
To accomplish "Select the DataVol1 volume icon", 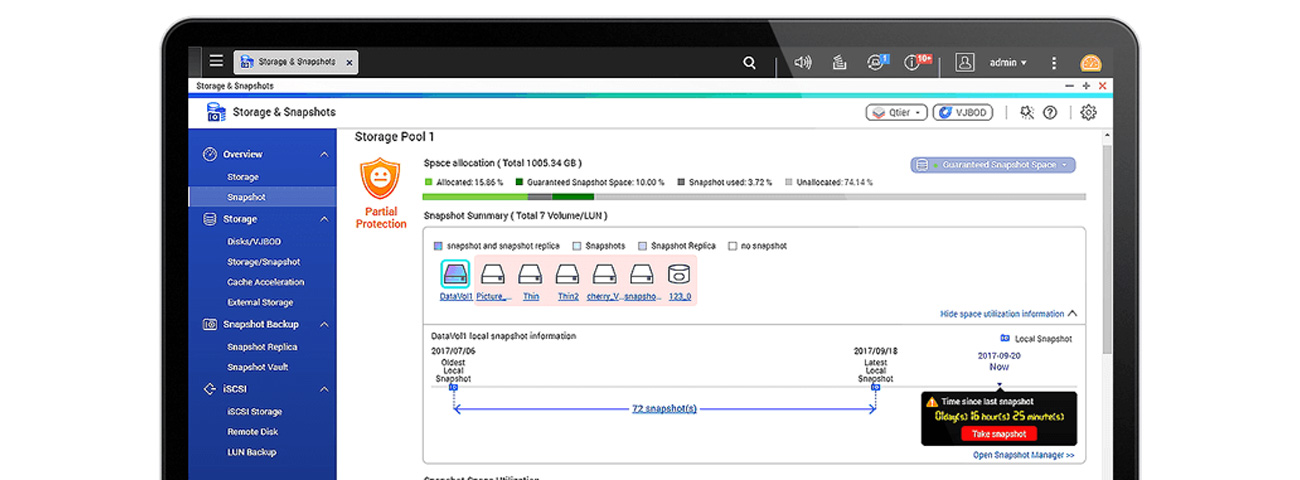I will point(455,274).
